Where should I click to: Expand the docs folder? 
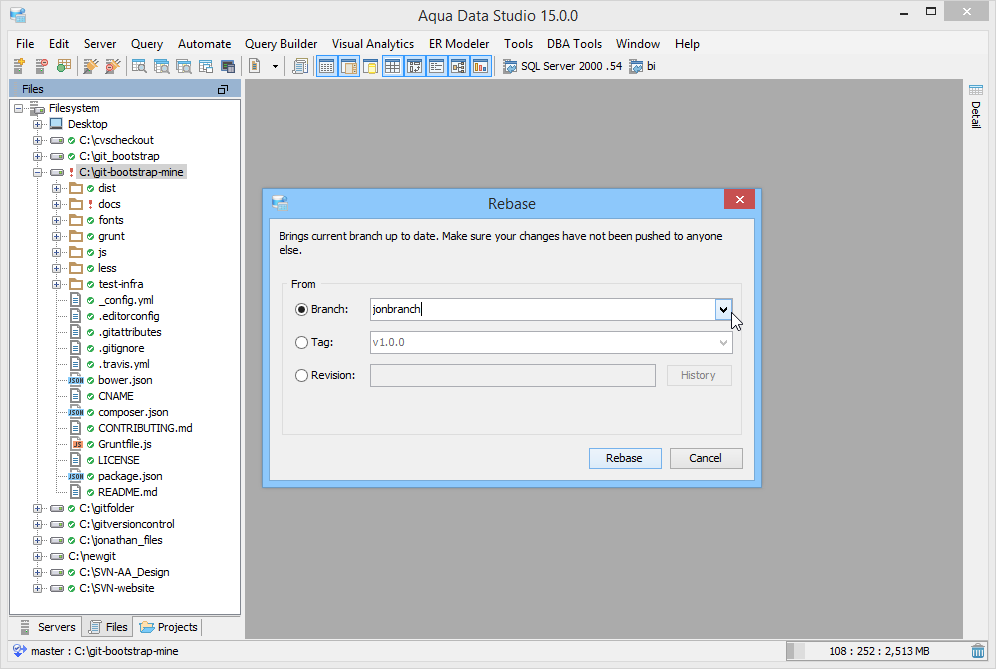[x=57, y=204]
